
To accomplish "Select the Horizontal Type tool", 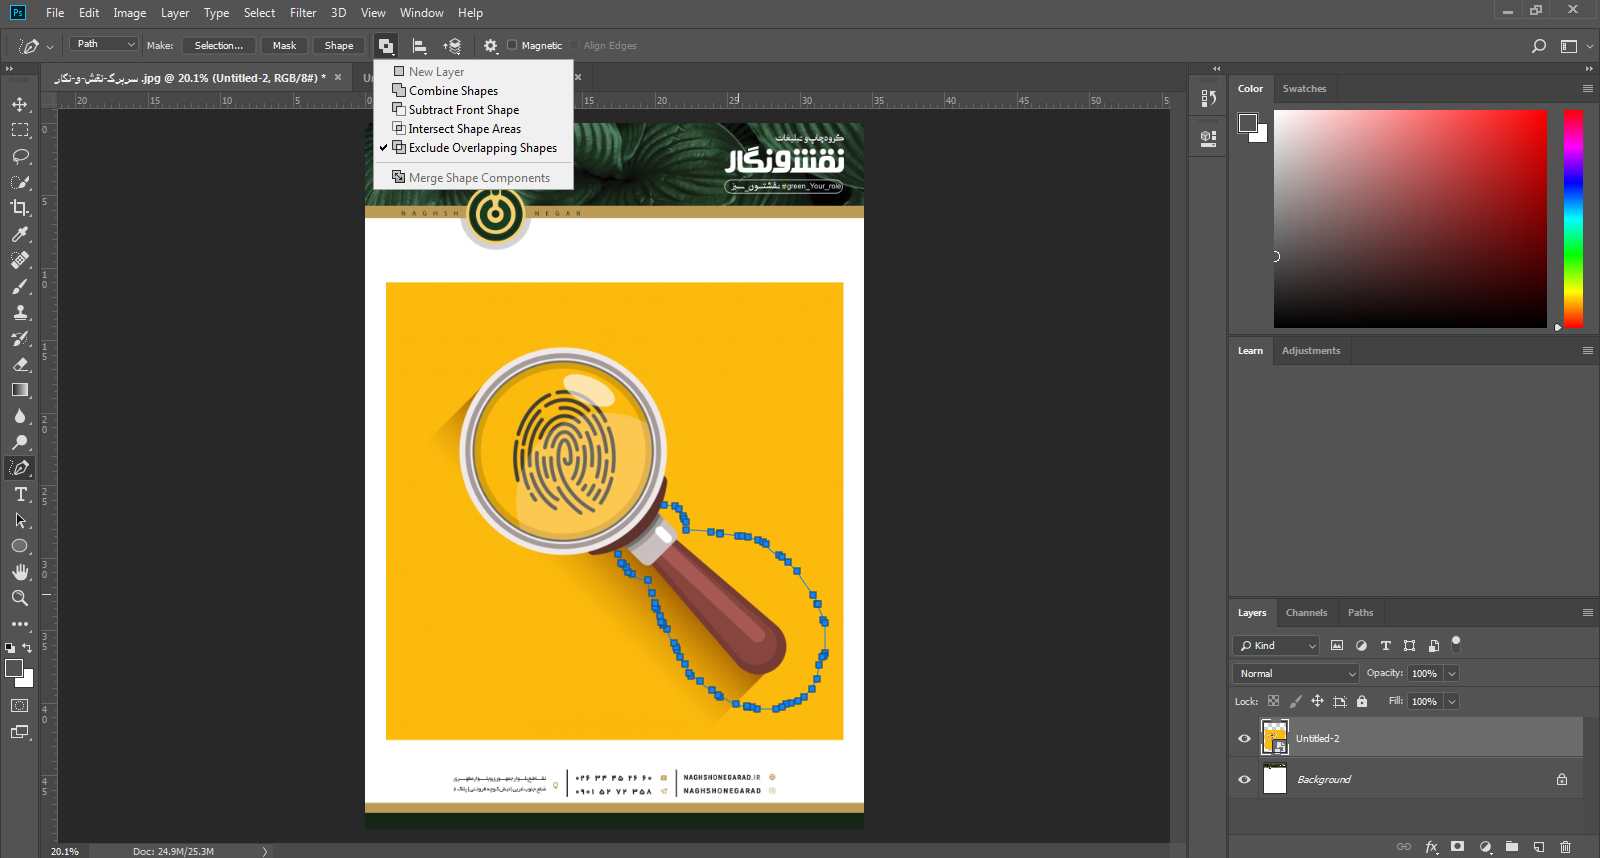I will (20, 494).
